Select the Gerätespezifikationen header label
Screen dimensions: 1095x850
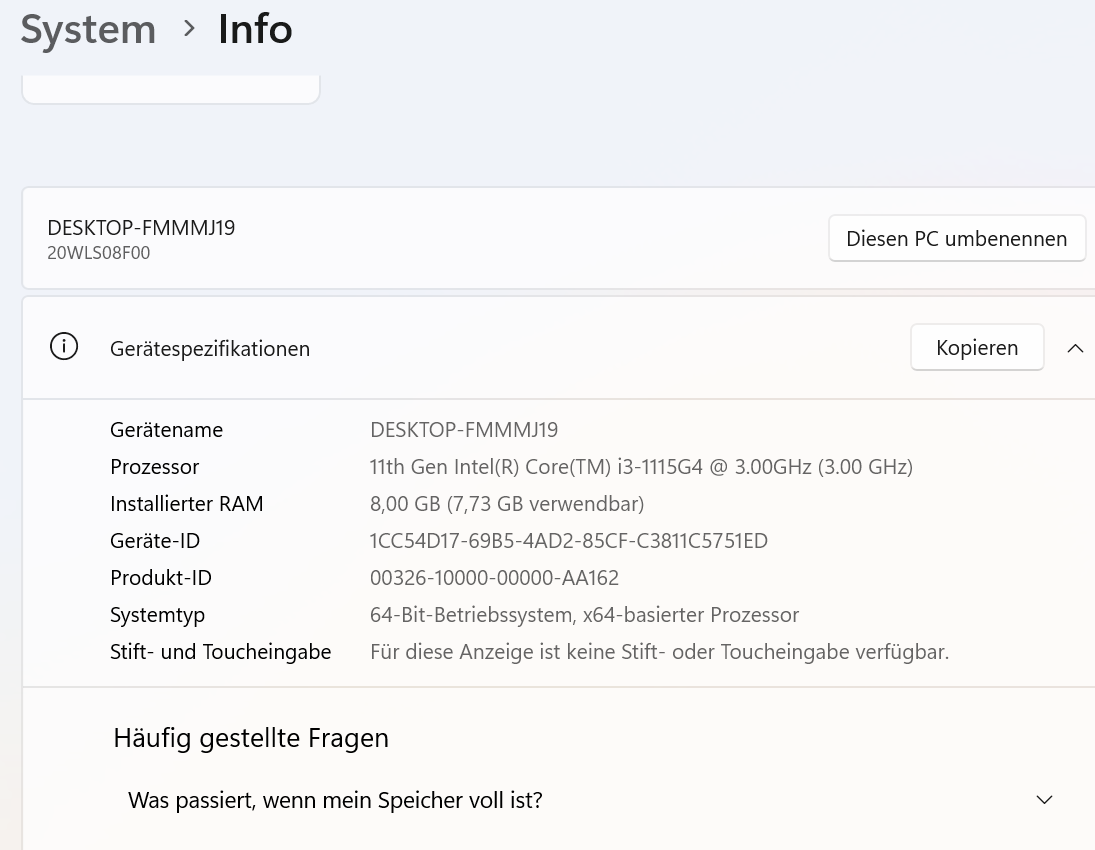pos(210,349)
